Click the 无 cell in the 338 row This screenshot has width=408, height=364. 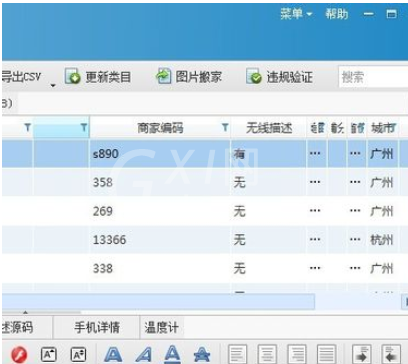click(268, 268)
